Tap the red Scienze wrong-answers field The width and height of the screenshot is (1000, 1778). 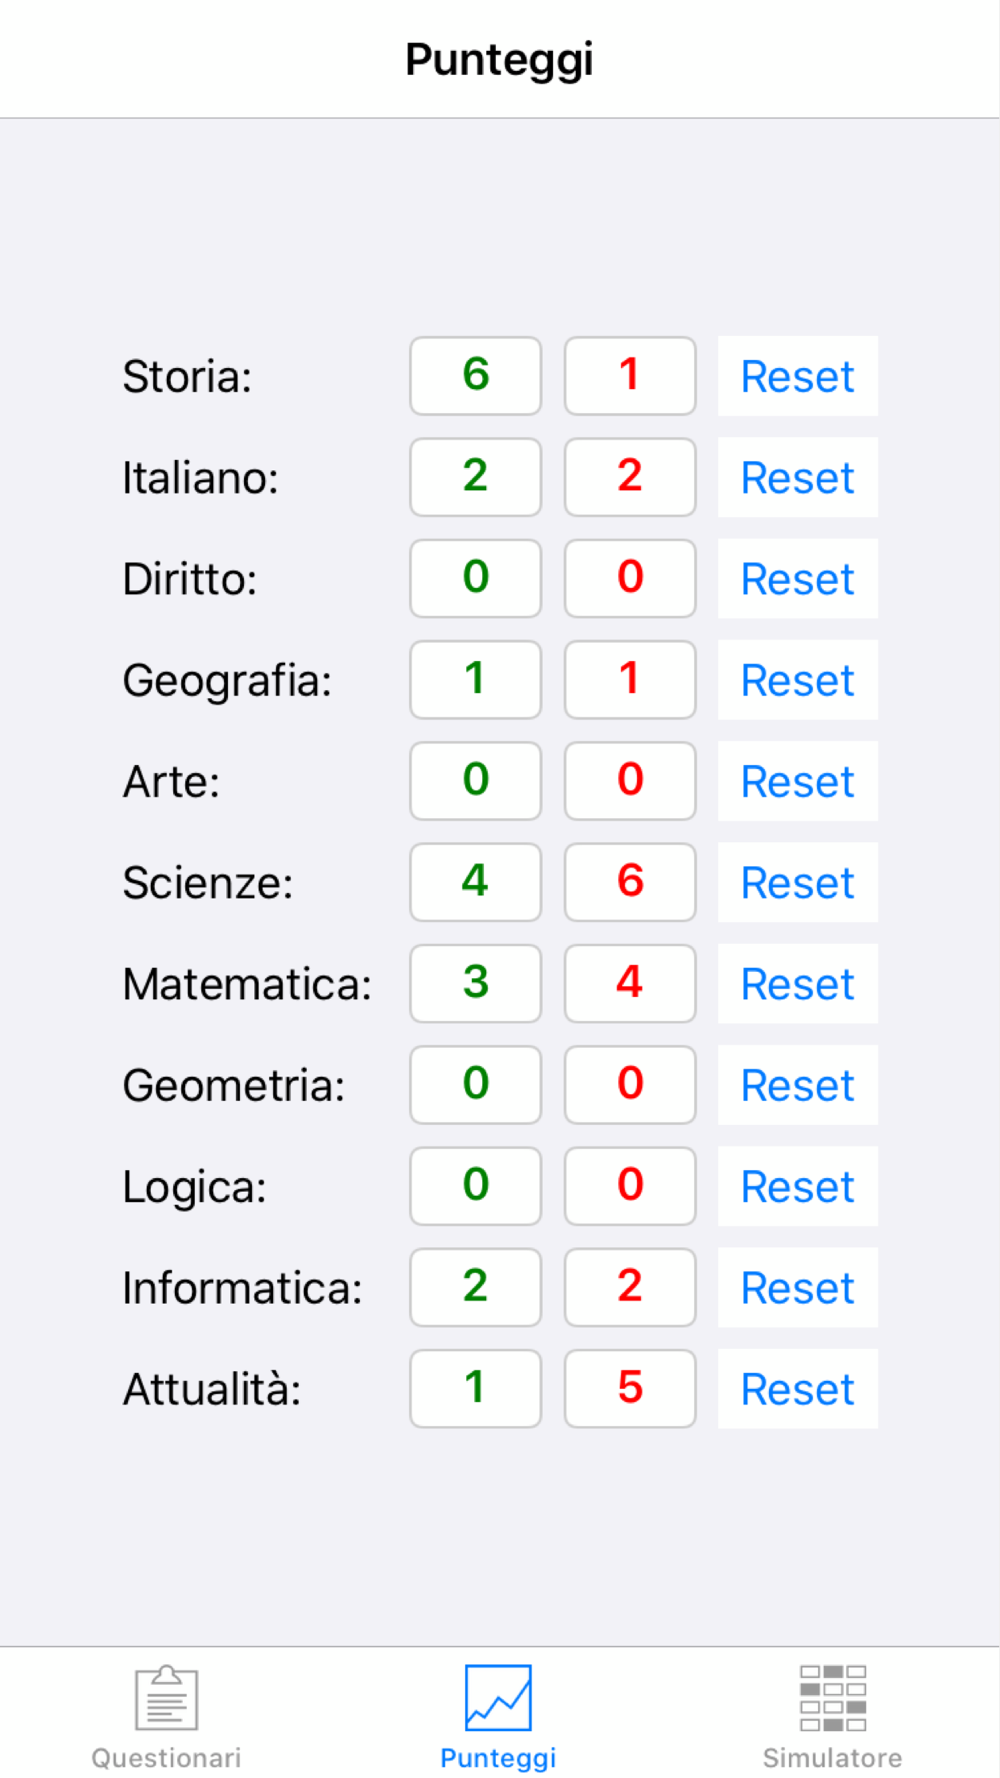630,882
